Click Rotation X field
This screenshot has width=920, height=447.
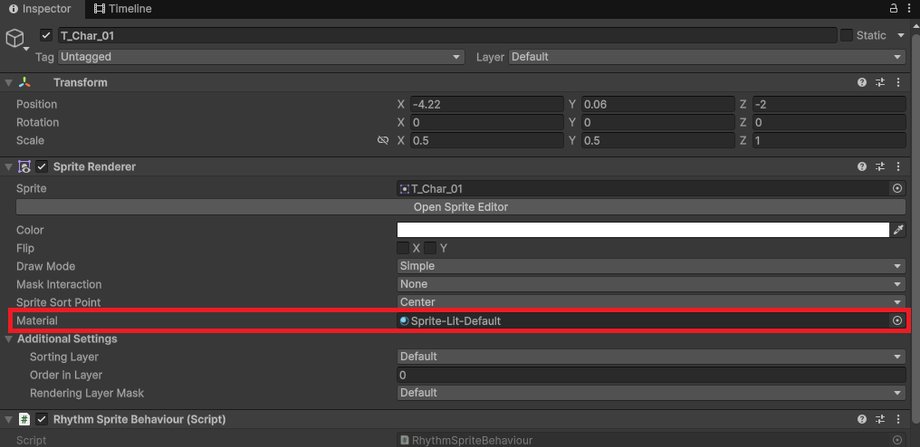[x=486, y=123]
